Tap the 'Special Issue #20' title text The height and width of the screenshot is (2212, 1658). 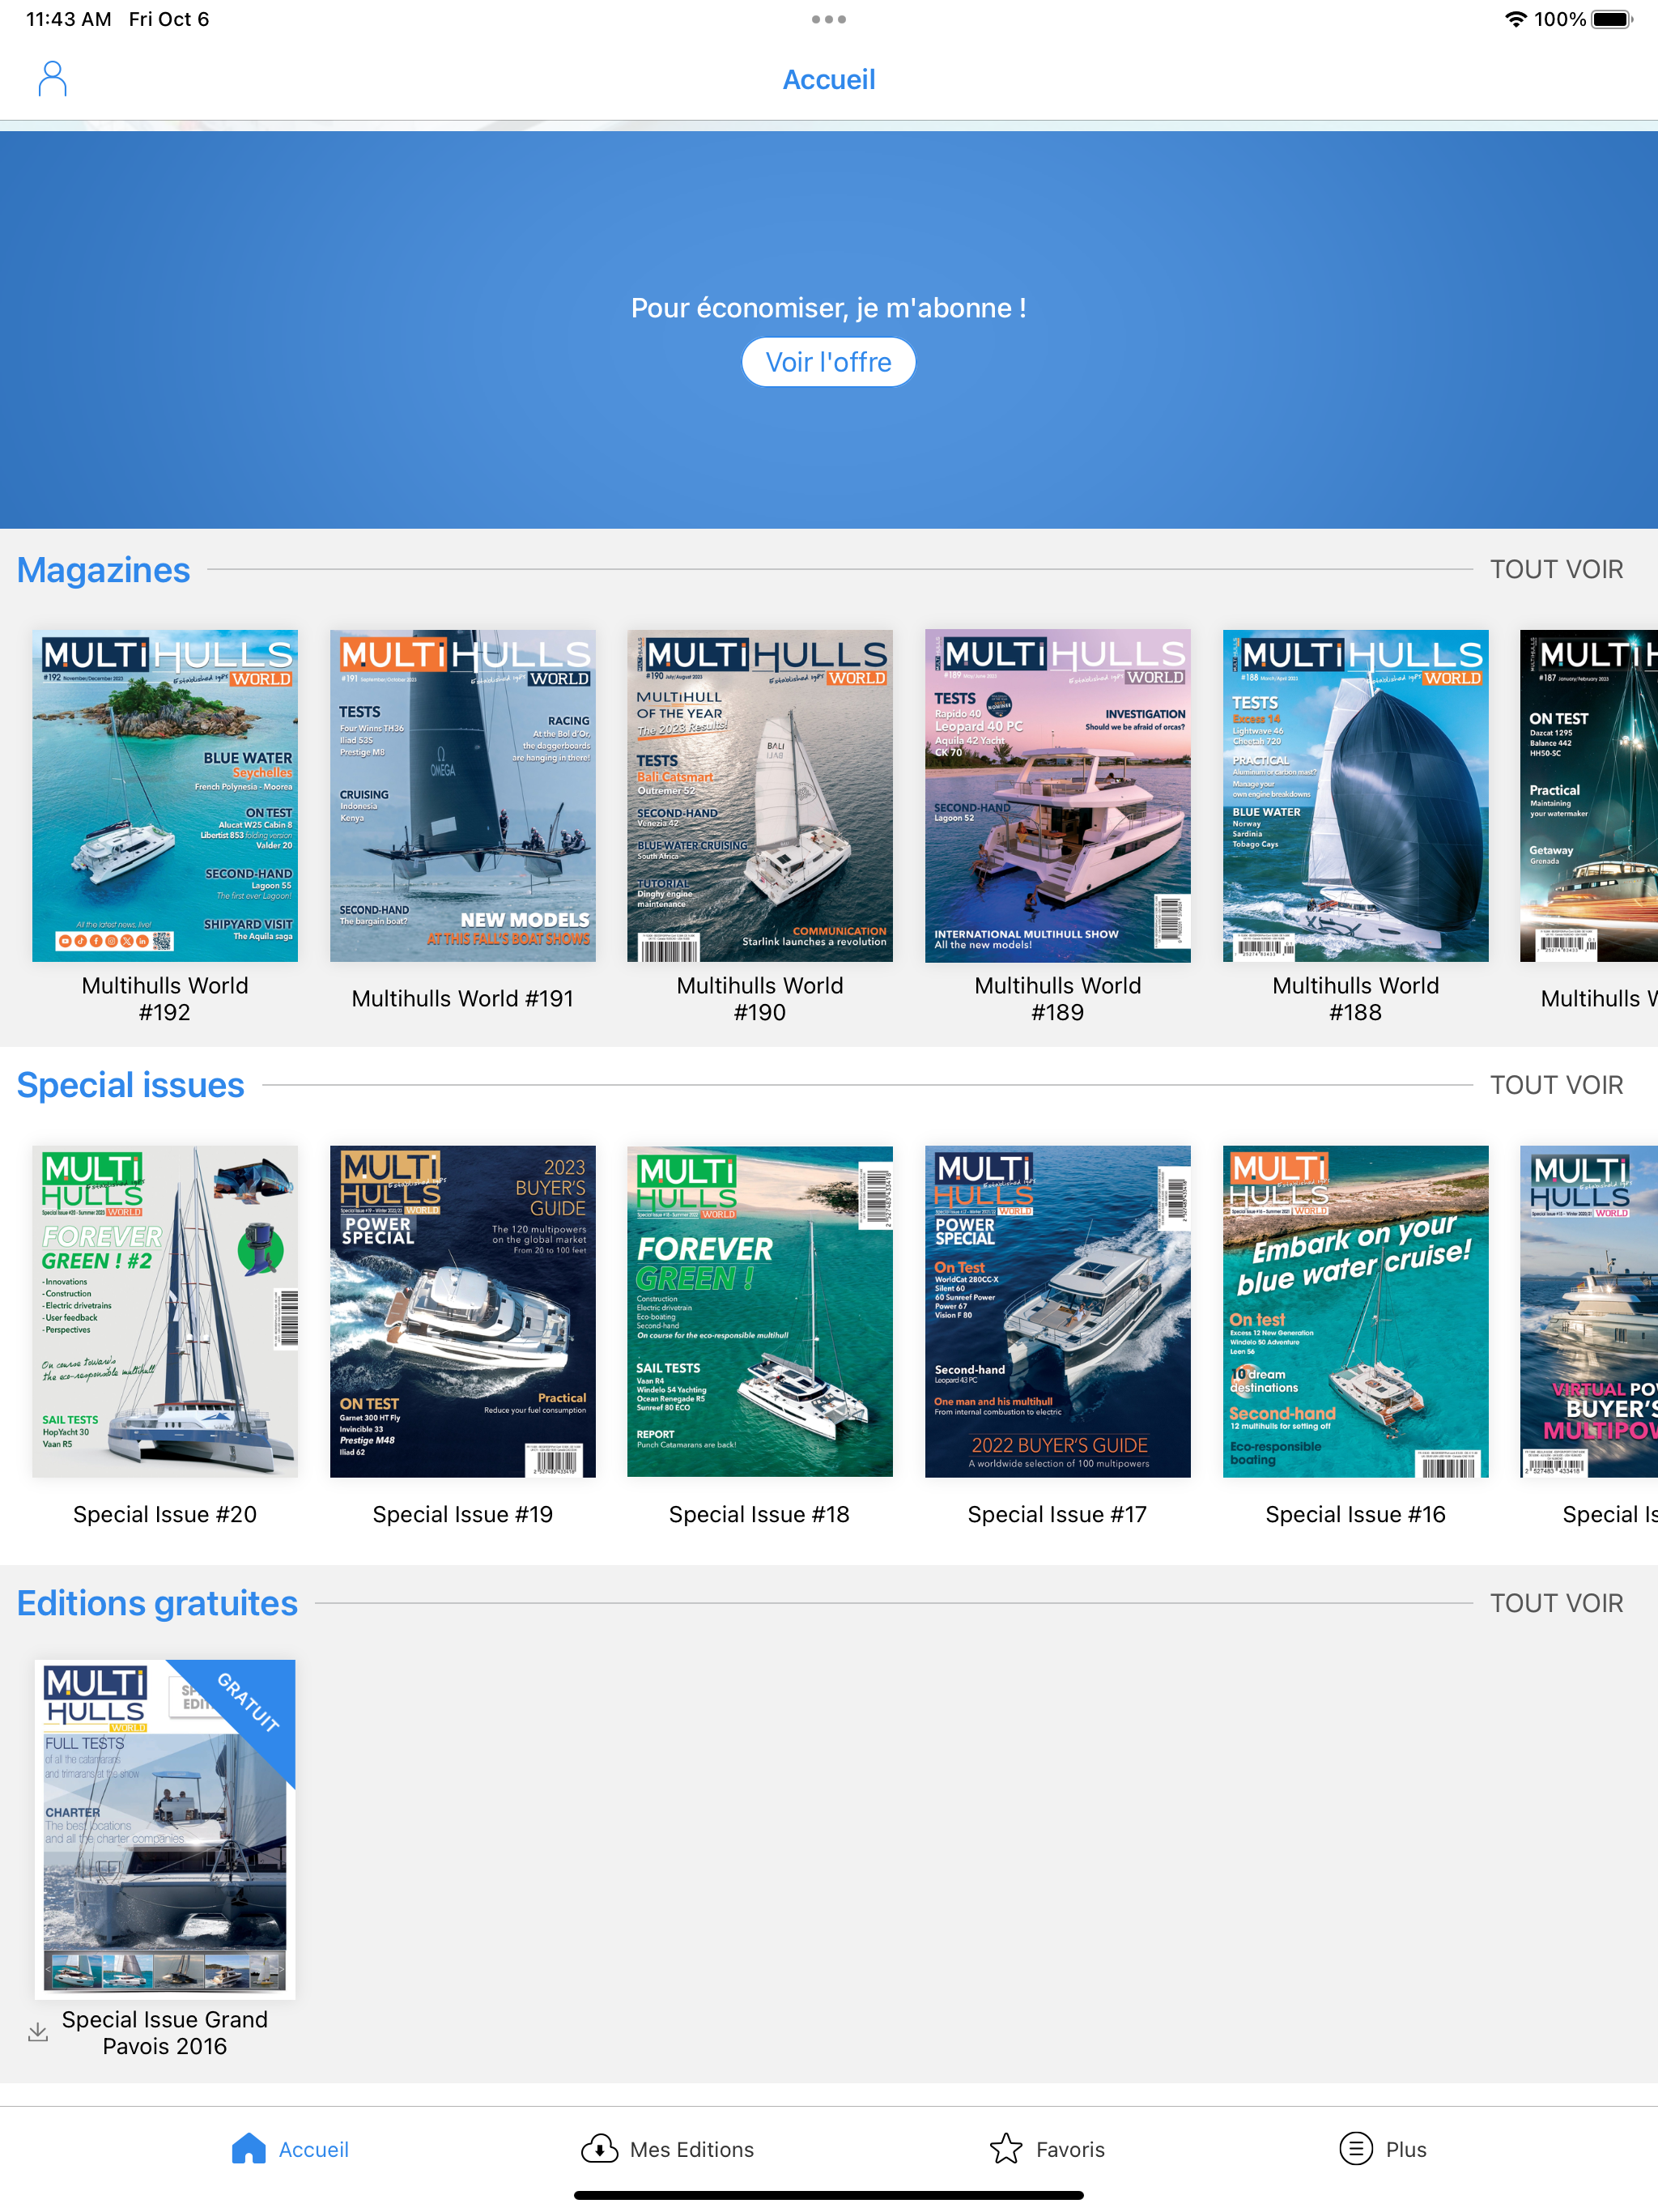coord(165,1514)
